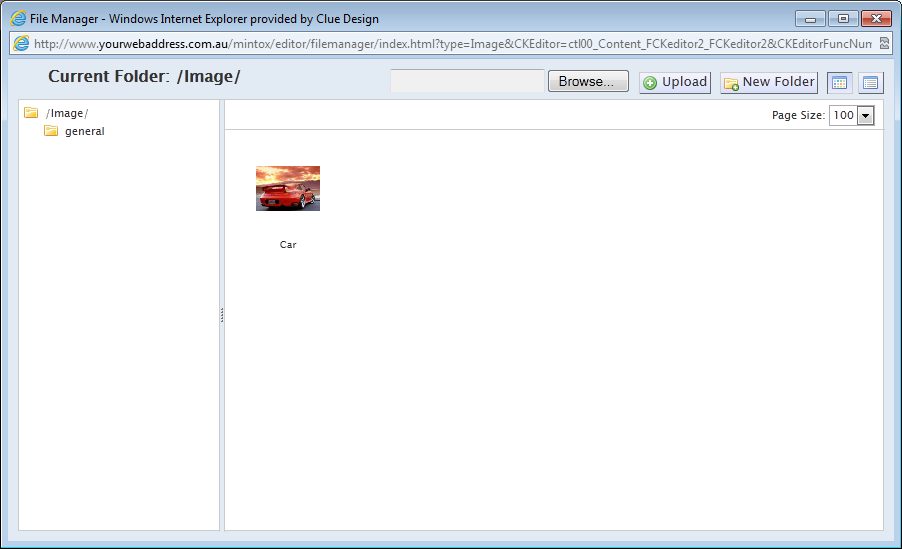
Task: Click the Car file name label
Action: 288,244
